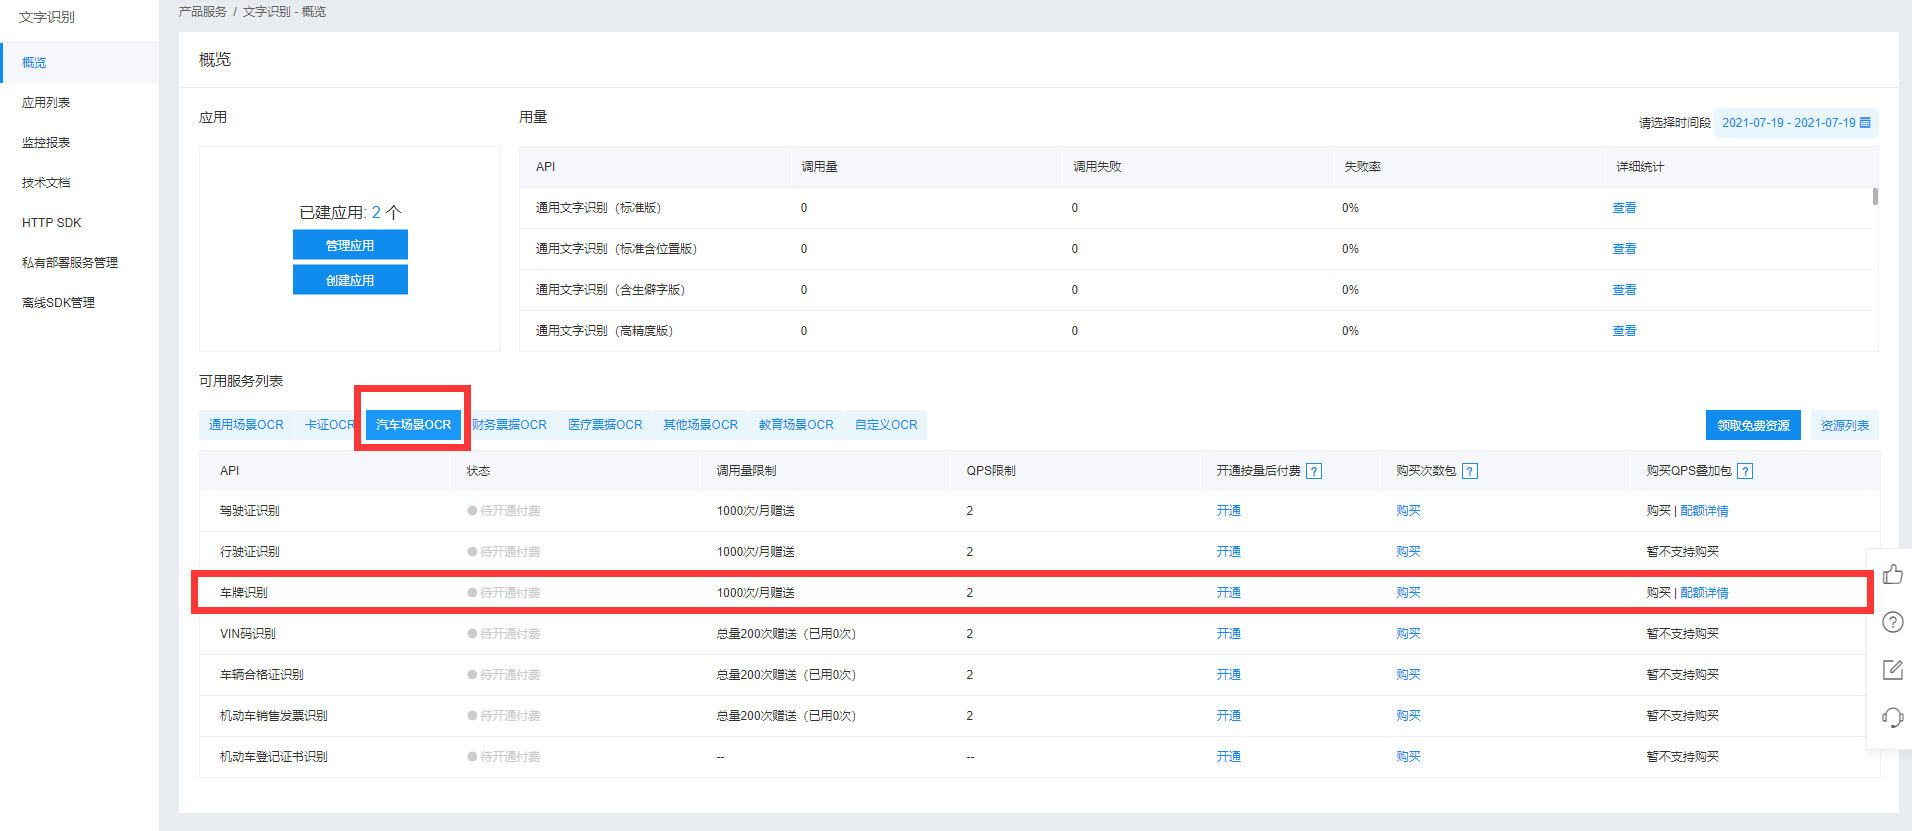Click the edit feedback pencil icon

coord(1892,669)
